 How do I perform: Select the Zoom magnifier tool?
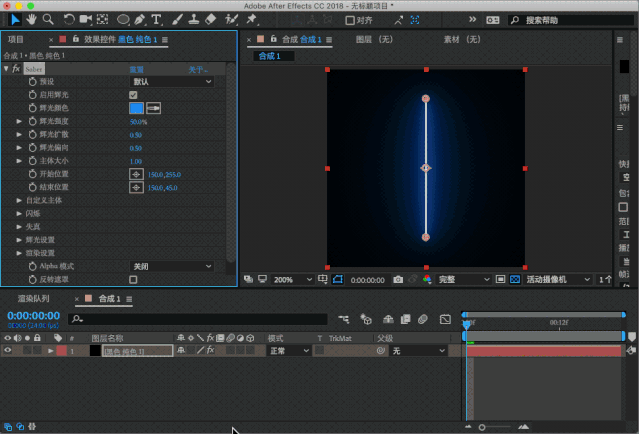pyautogui.click(x=47, y=19)
